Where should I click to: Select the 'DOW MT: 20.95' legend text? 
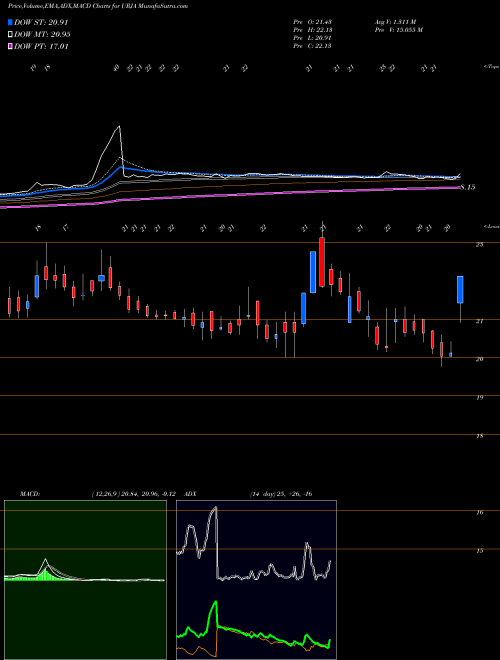pyautogui.click(x=42, y=35)
